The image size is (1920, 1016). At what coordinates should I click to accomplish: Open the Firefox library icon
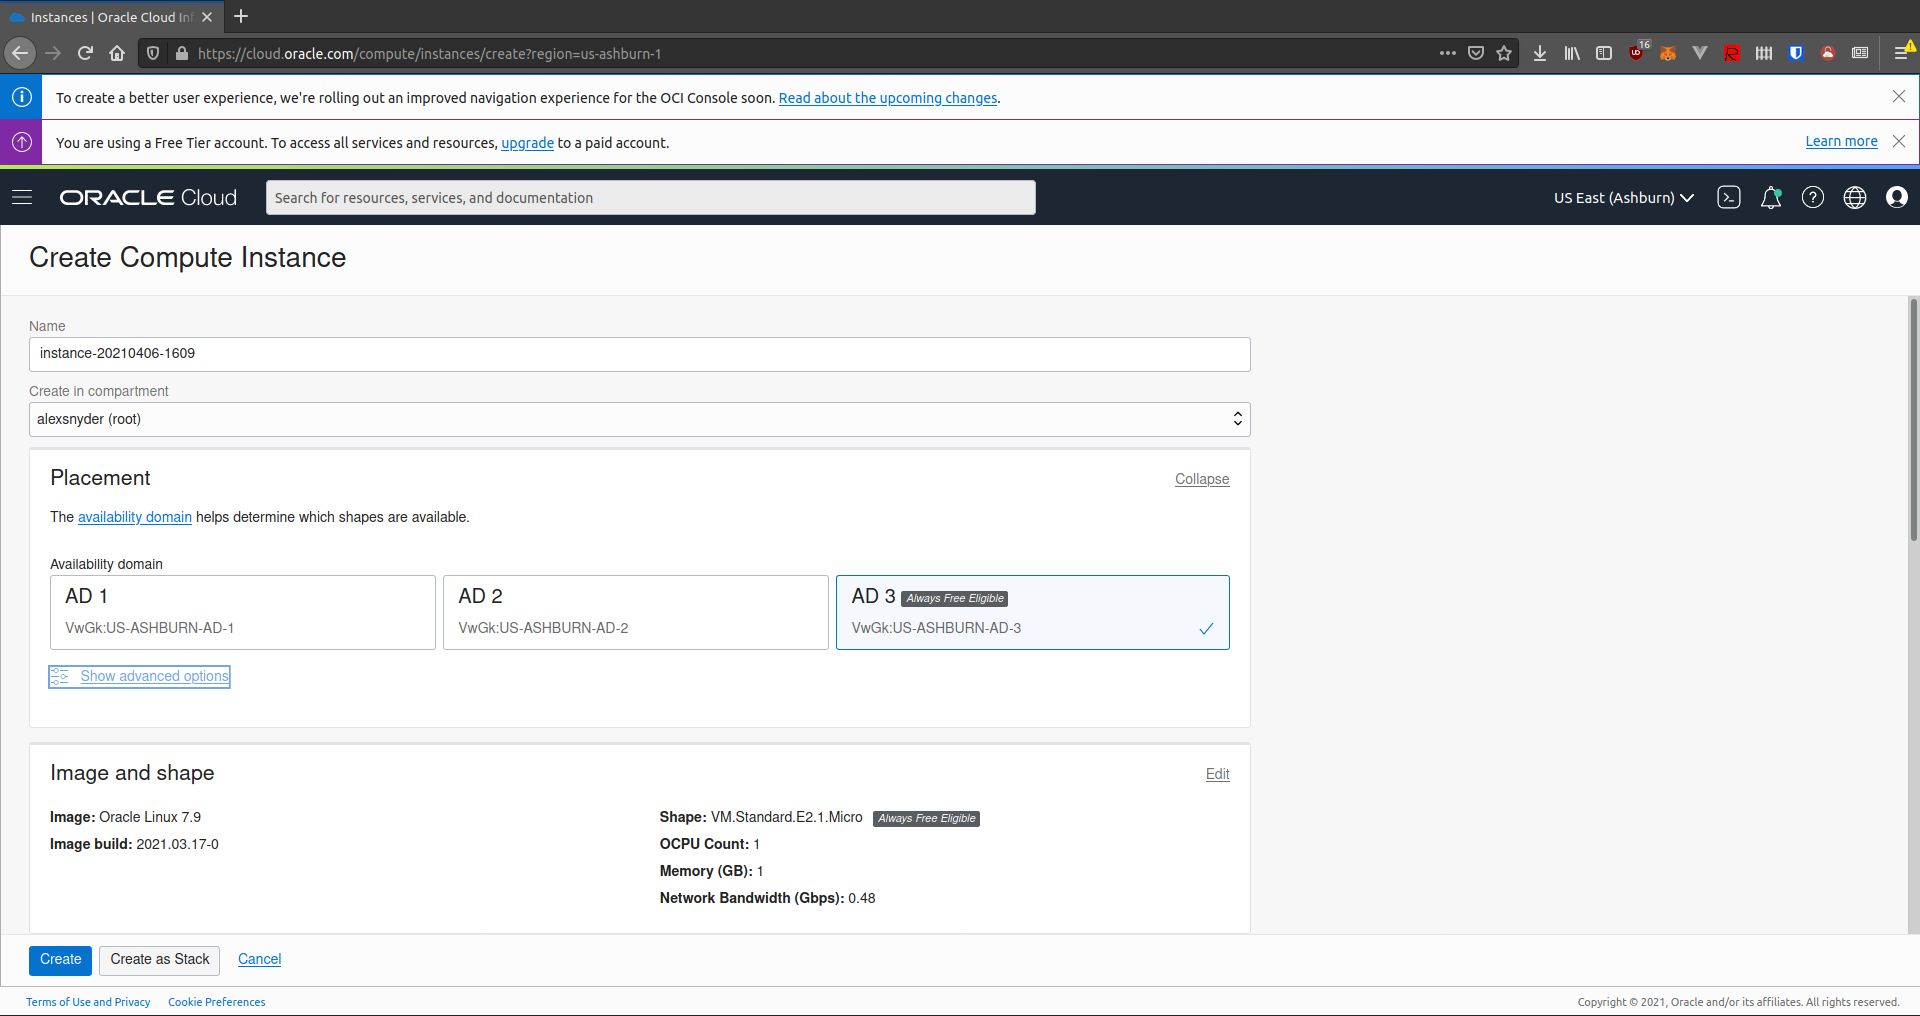(1572, 53)
